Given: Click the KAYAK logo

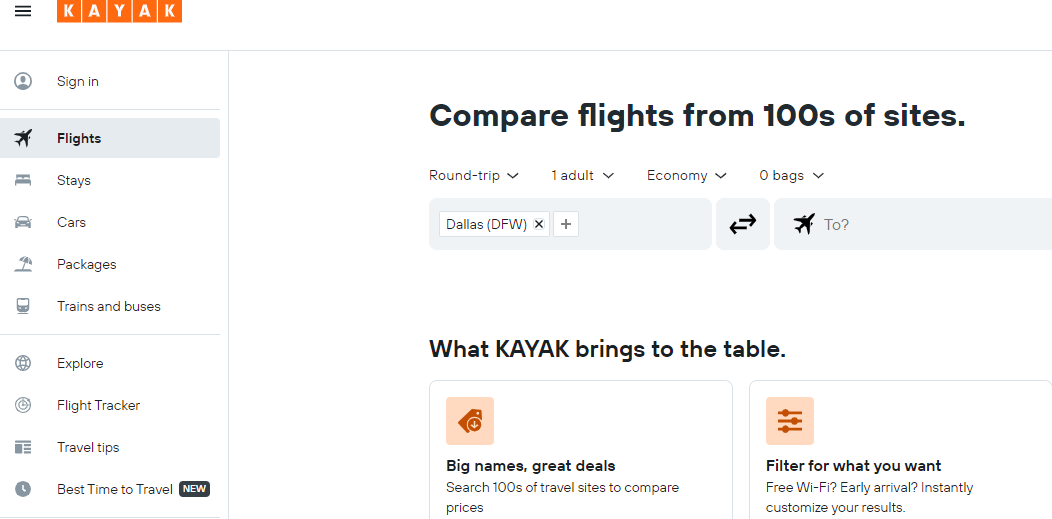Looking at the screenshot, I should click(119, 11).
